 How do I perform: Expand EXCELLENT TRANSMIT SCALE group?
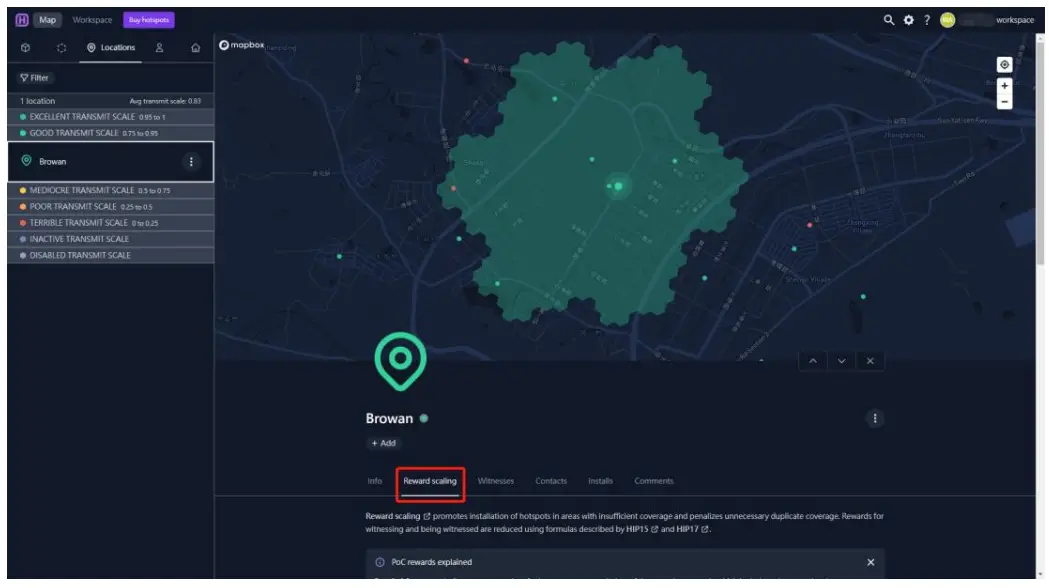tap(110, 116)
